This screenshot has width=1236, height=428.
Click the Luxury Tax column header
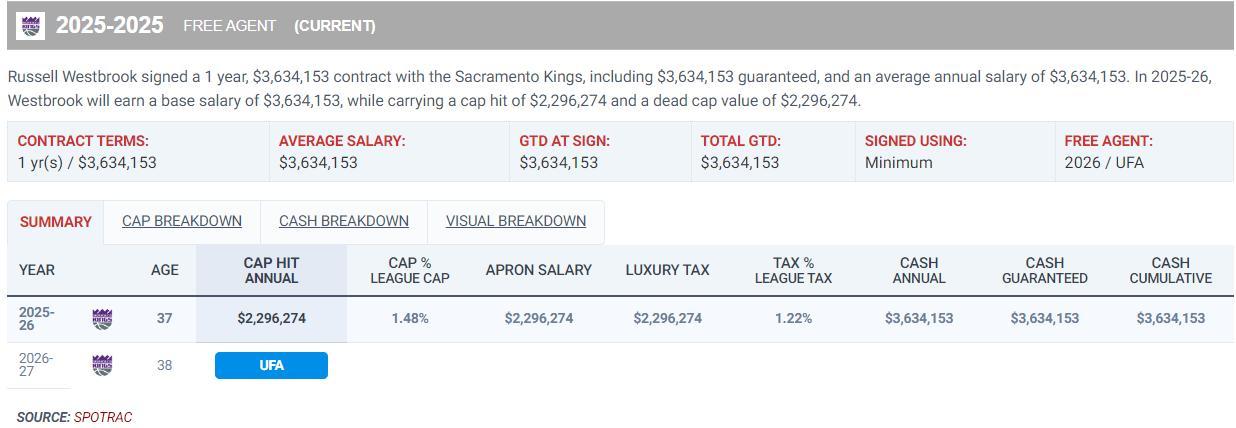coord(667,270)
